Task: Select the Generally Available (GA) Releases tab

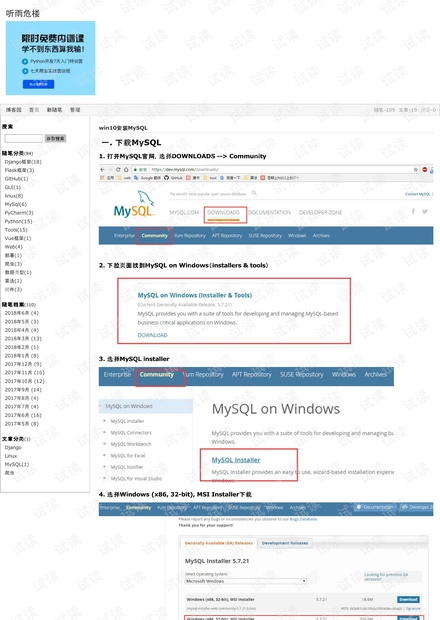Action: point(218,543)
